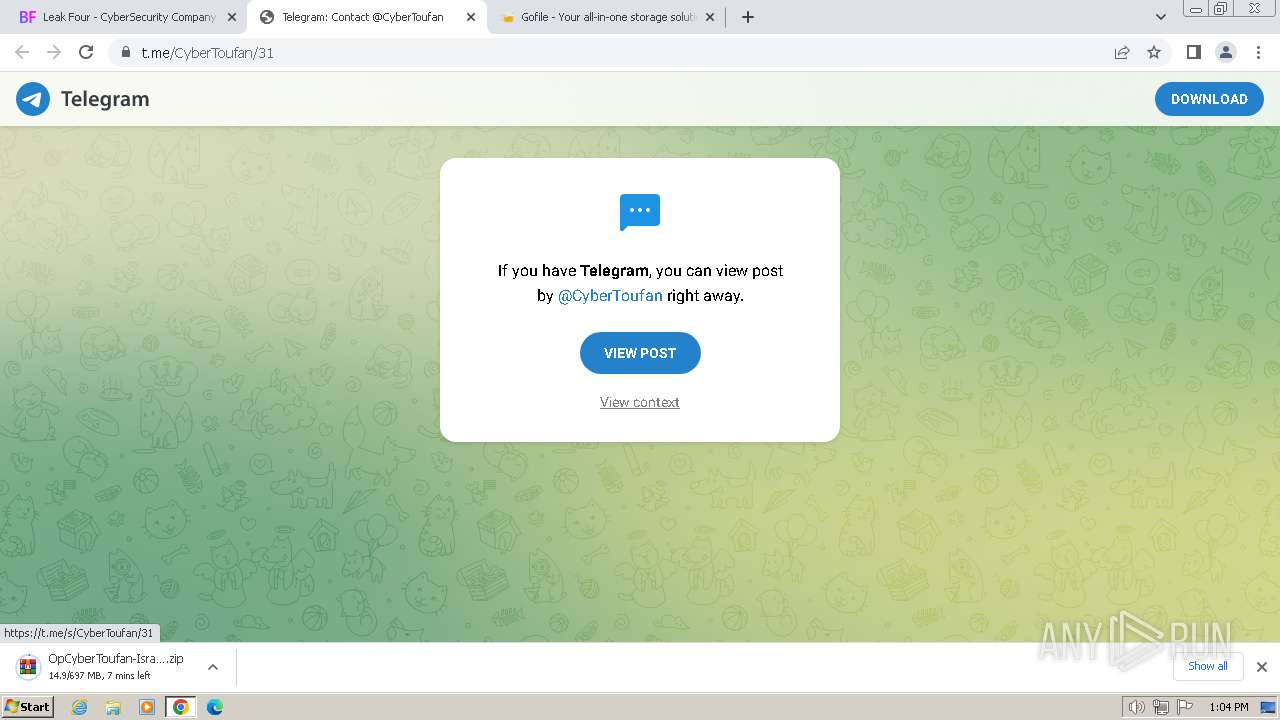Viewport: 1280px width, 720px height.
Task: Reload the page with refresh icon
Action: pyautogui.click(x=86, y=52)
